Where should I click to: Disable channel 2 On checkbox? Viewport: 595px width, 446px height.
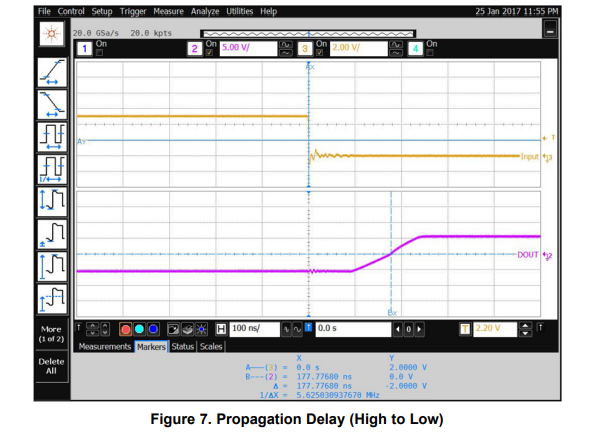209,53
